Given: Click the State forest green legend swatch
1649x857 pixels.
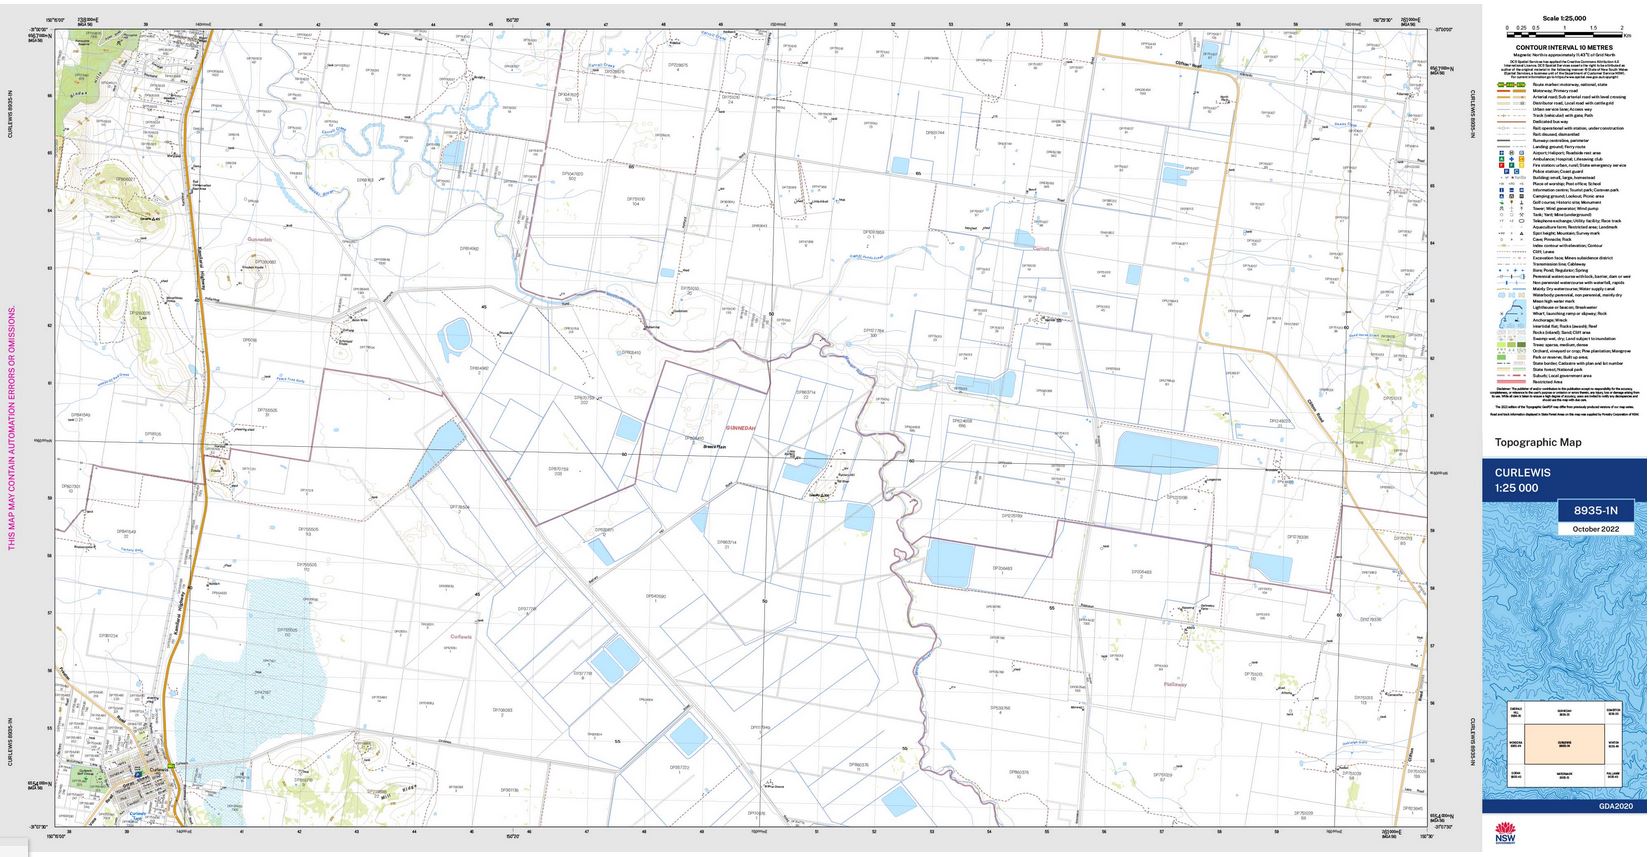Looking at the screenshot, I should click(1503, 369).
